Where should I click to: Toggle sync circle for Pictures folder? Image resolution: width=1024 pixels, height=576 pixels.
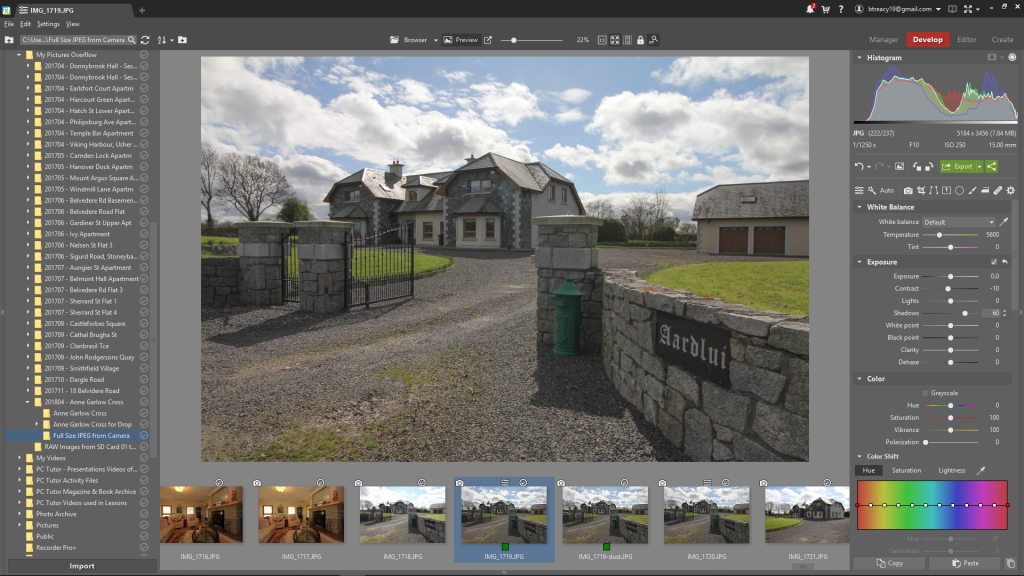click(144, 525)
